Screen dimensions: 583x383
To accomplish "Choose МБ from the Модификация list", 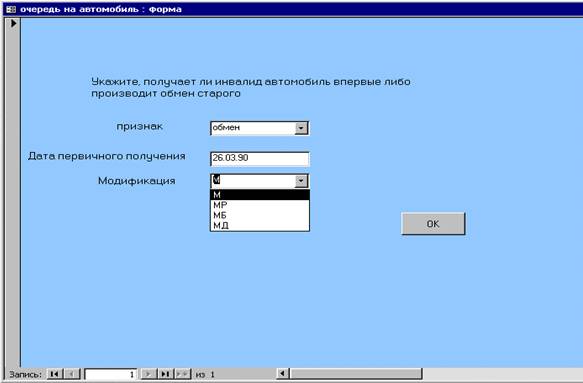I will click(260, 215).
